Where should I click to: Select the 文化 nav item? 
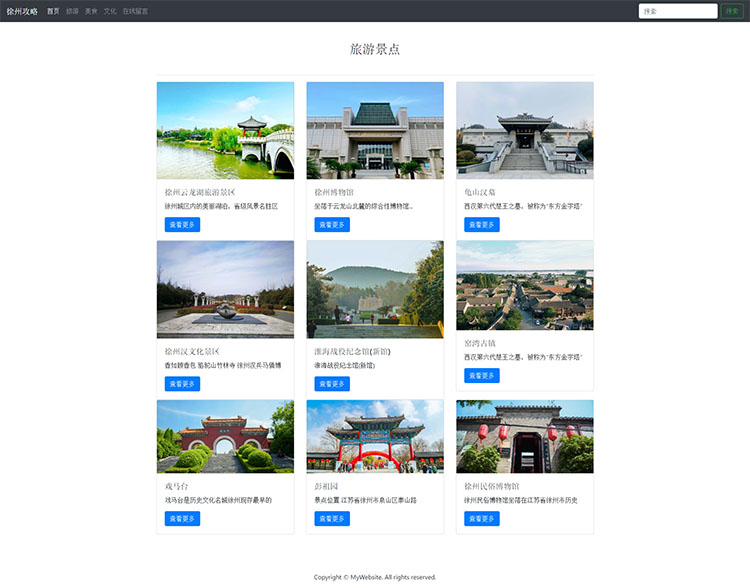tap(110, 11)
